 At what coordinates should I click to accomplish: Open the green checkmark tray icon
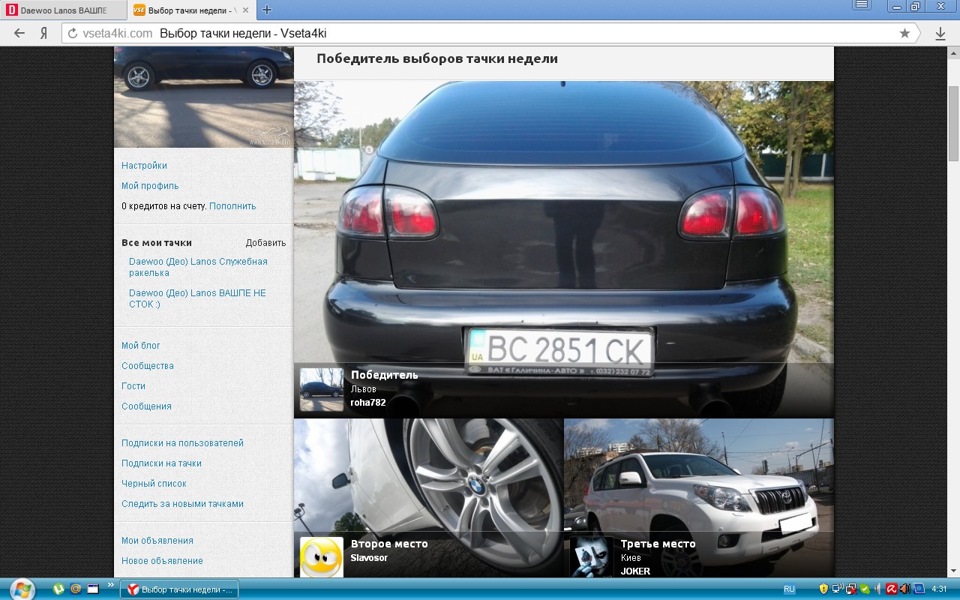tap(864, 590)
